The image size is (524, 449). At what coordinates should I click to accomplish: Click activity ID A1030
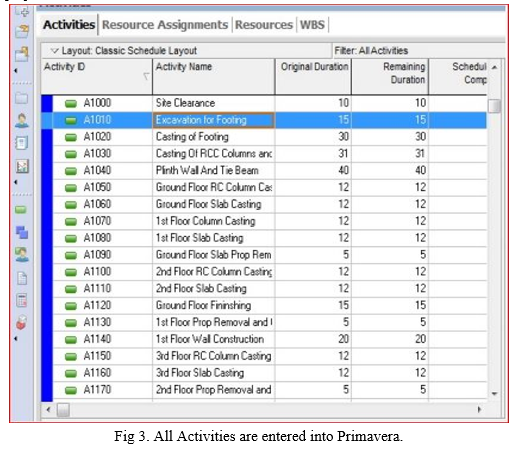[97, 154]
